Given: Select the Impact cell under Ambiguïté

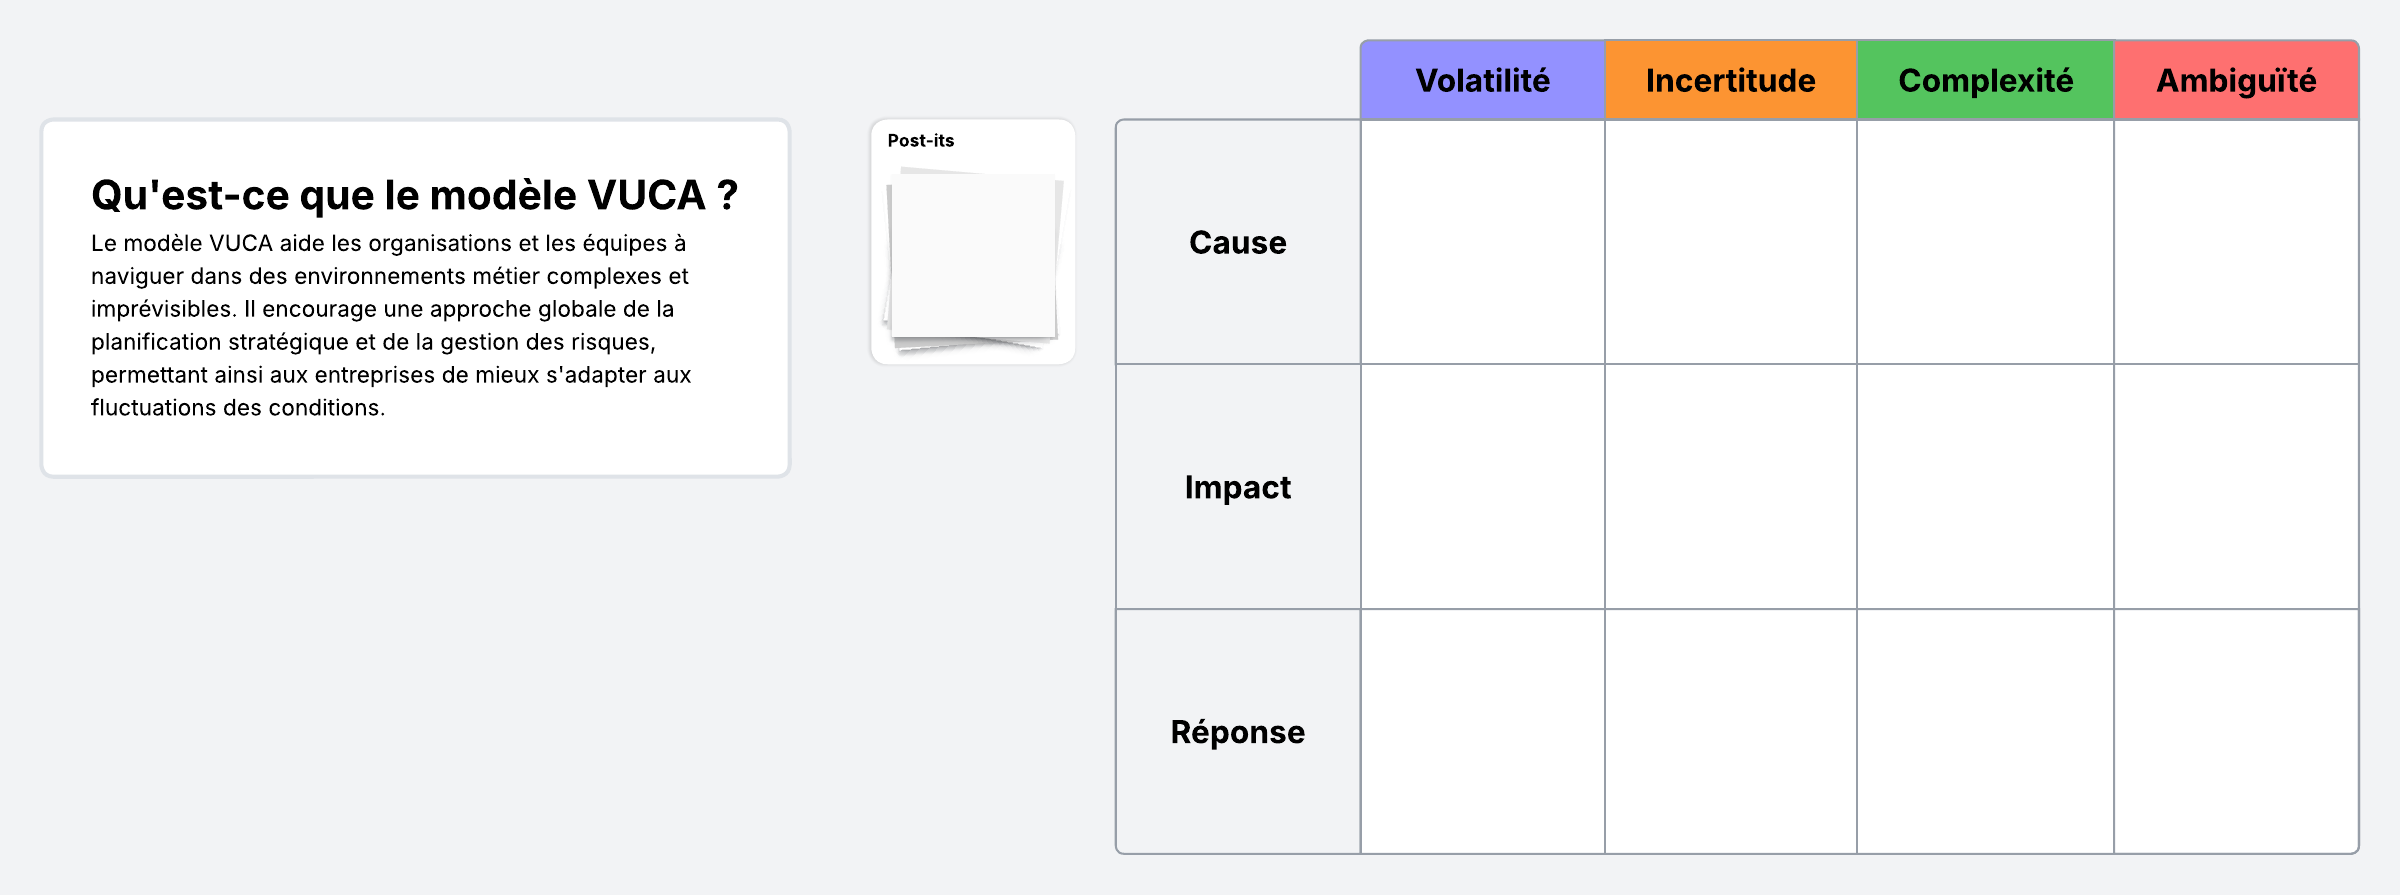Looking at the screenshot, I should point(2236,487).
